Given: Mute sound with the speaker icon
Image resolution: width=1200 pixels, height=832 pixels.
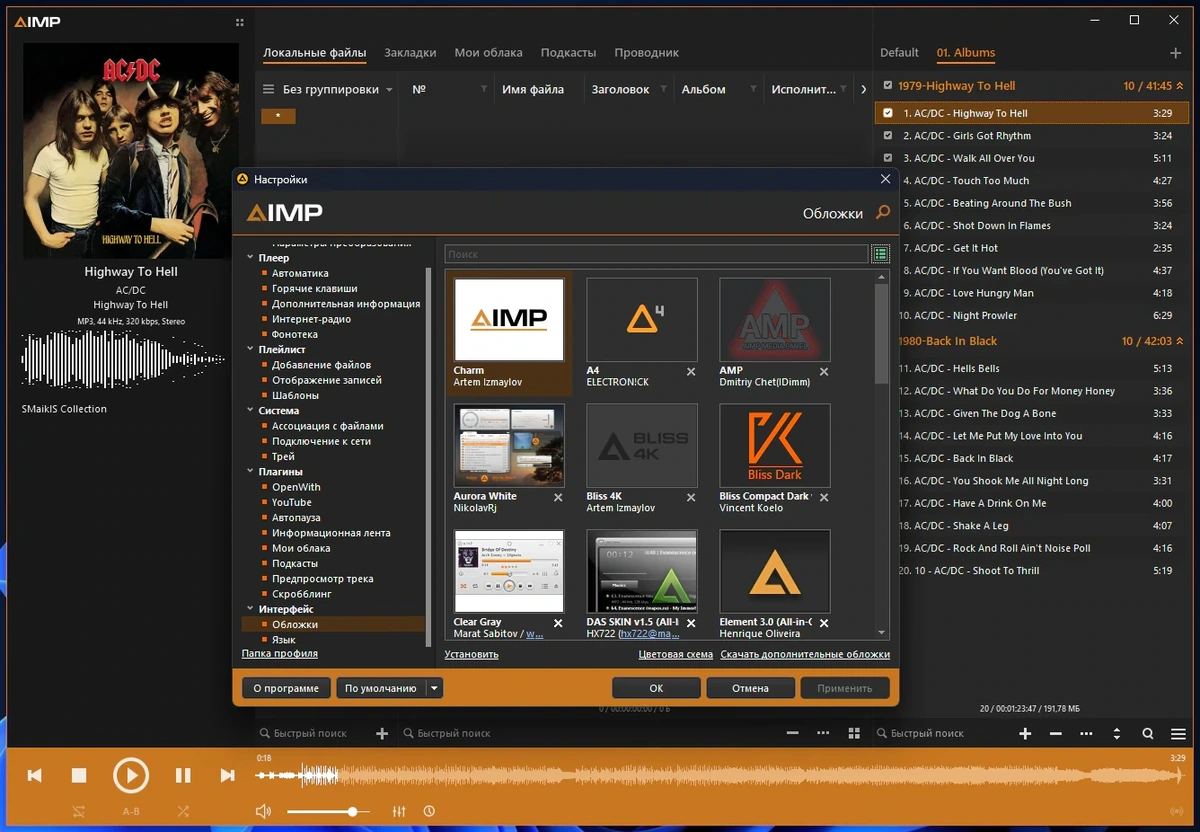Looking at the screenshot, I should pos(263,811).
